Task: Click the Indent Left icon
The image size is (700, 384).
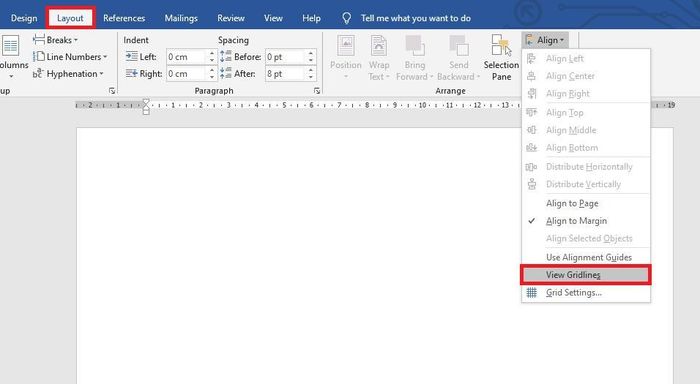Action: [132, 56]
